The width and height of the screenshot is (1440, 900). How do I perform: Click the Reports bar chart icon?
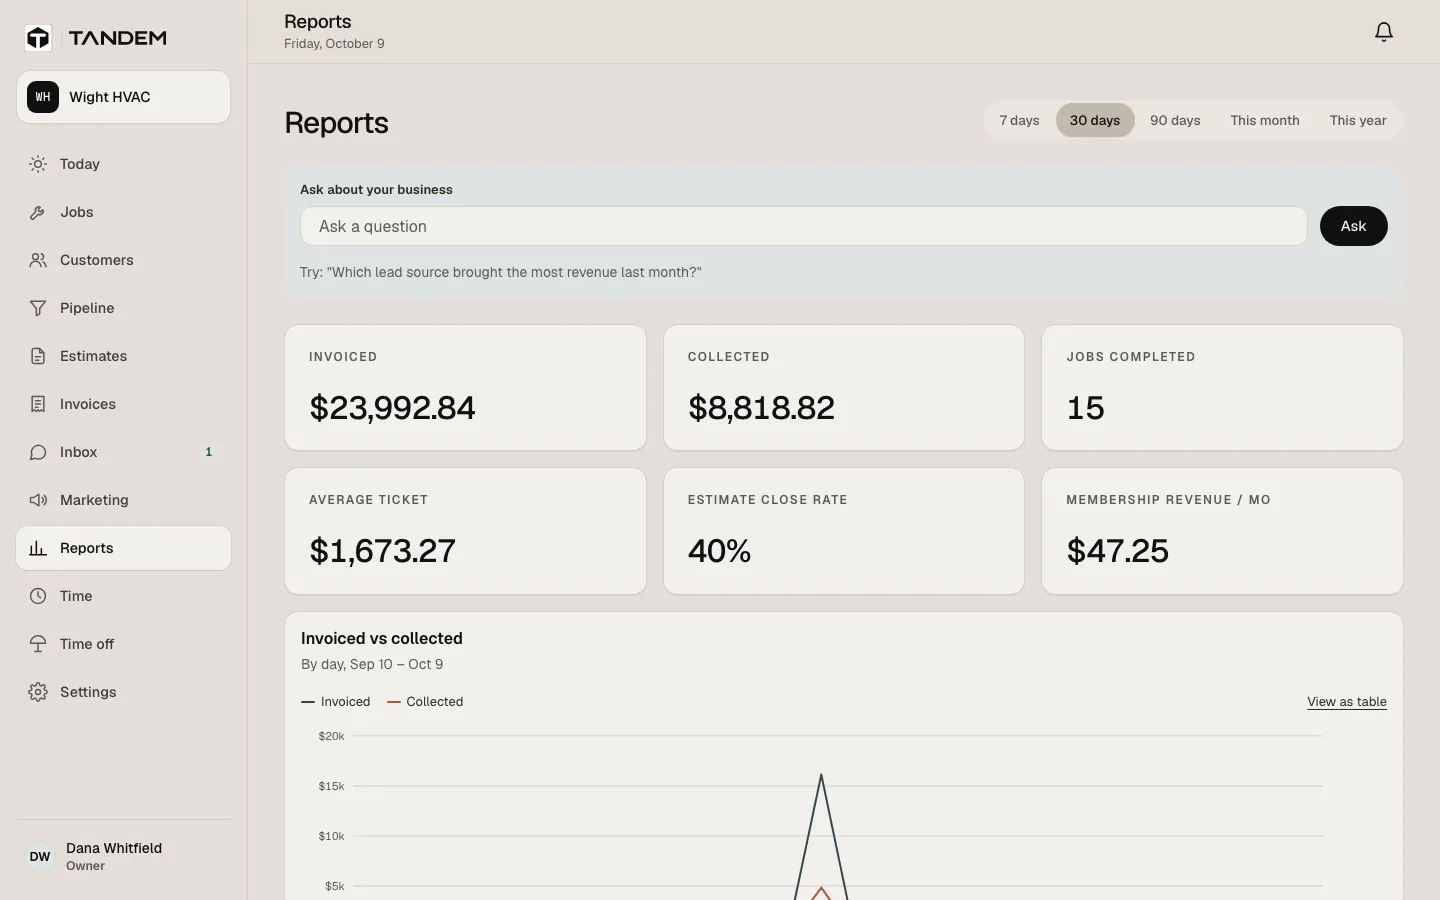[x=38, y=548]
